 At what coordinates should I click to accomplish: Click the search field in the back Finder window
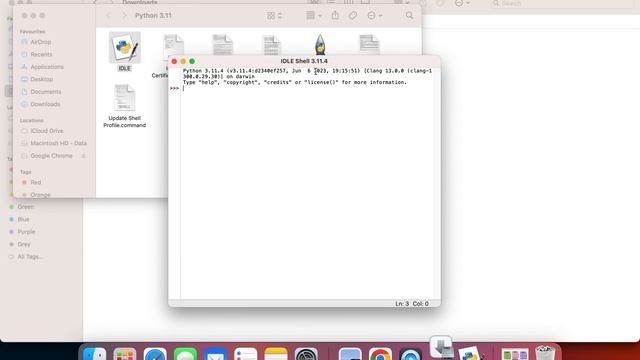[563, 3]
